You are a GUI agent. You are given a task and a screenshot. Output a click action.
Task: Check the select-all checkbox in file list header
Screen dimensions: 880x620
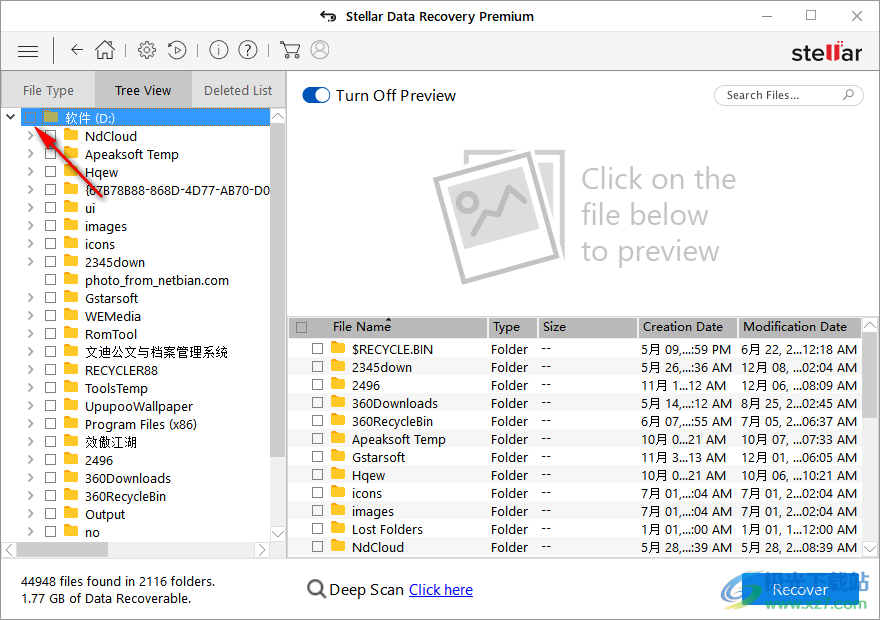point(301,327)
